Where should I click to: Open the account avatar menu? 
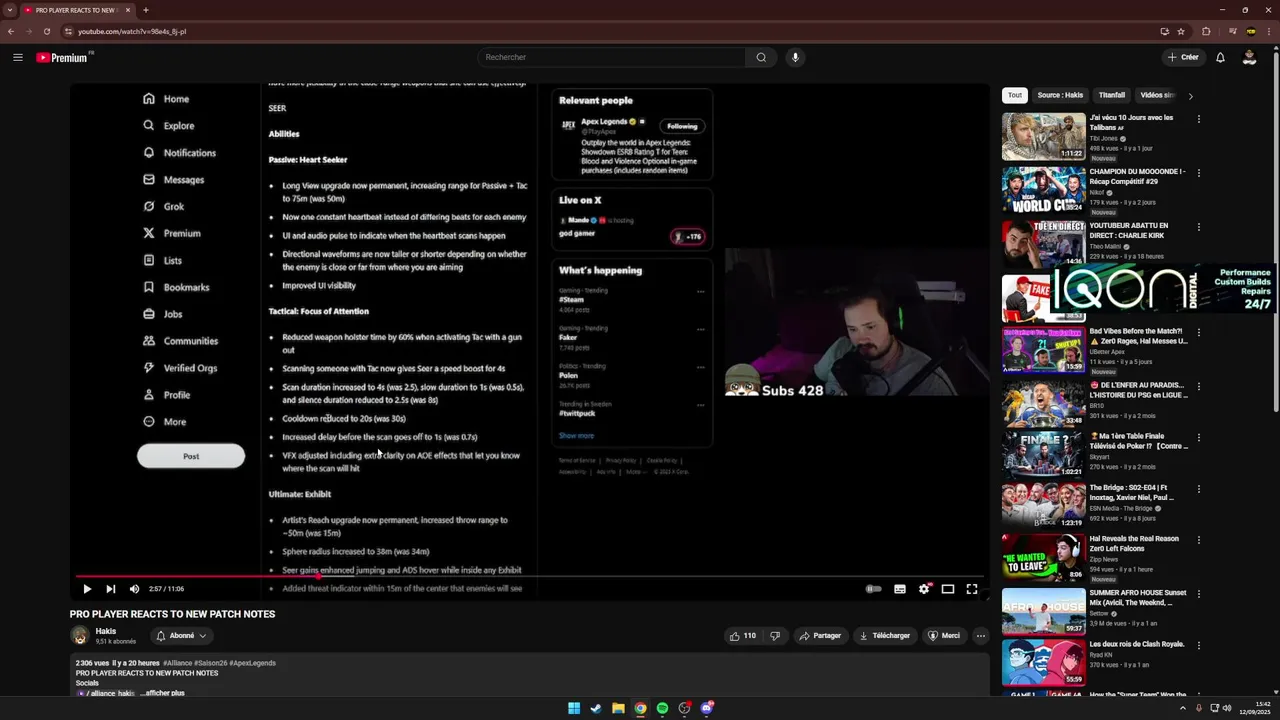coord(1249,57)
